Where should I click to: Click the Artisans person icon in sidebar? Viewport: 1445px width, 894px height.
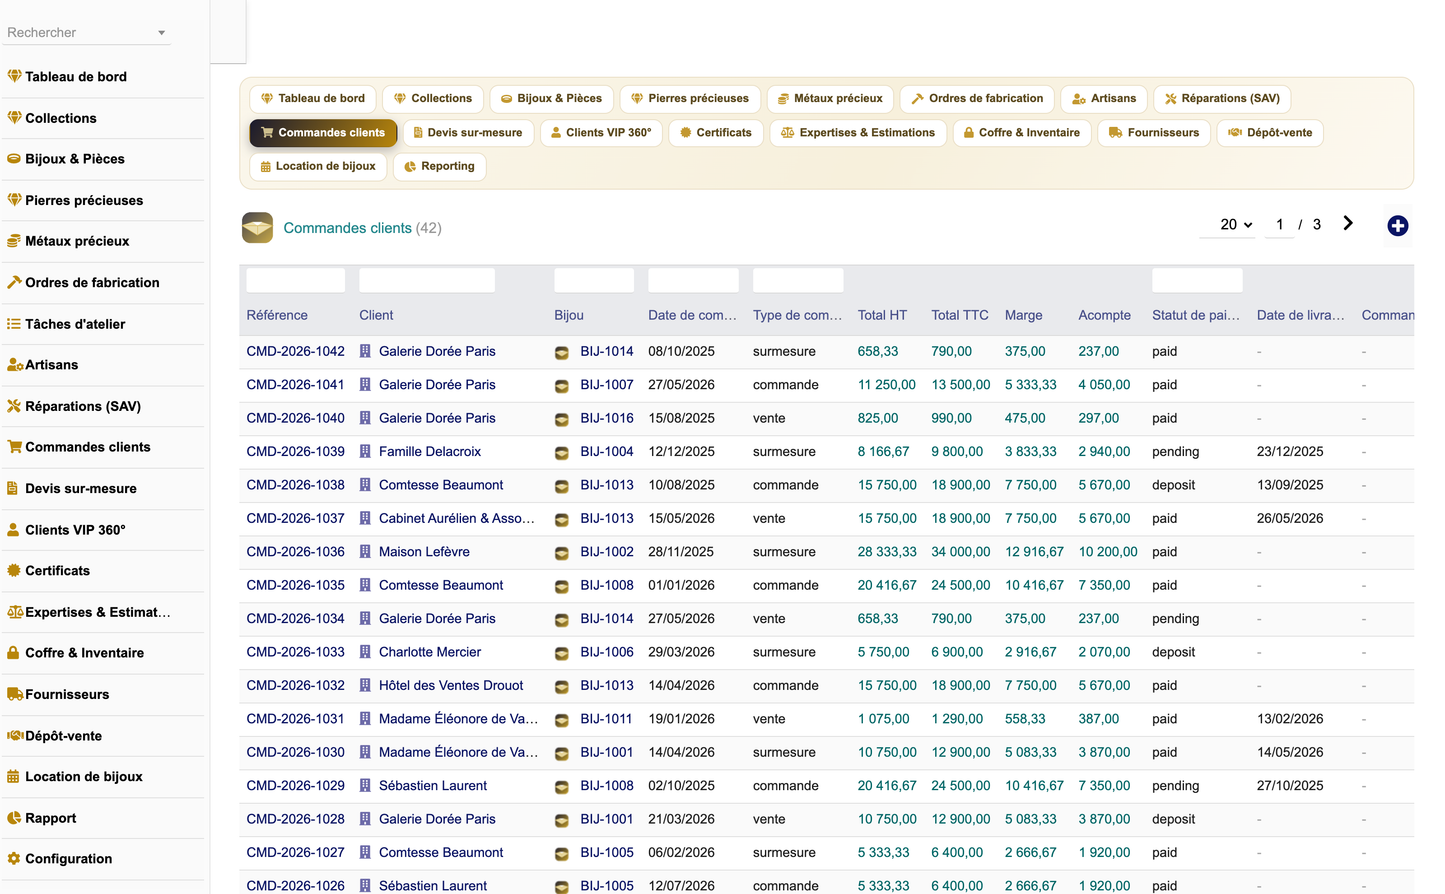(x=15, y=365)
